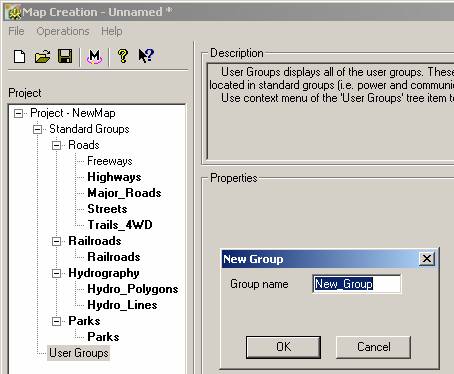The width and height of the screenshot is (454, 374).
Task: Select the Parks child layer
Action: (x=103, y=337)
